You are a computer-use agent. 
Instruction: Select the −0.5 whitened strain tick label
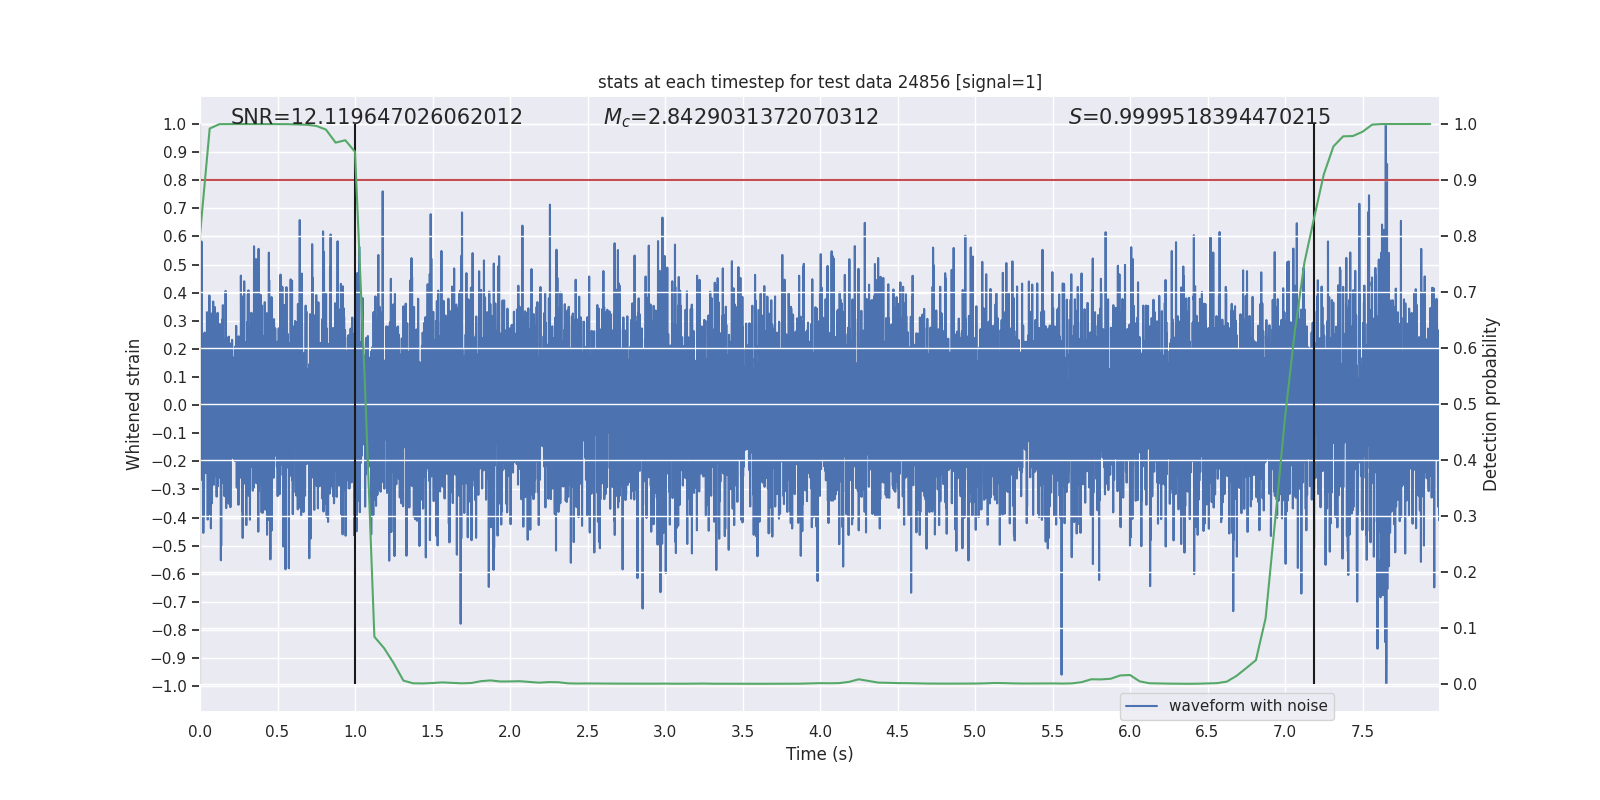pyautogui.click(x=169, y=547)
